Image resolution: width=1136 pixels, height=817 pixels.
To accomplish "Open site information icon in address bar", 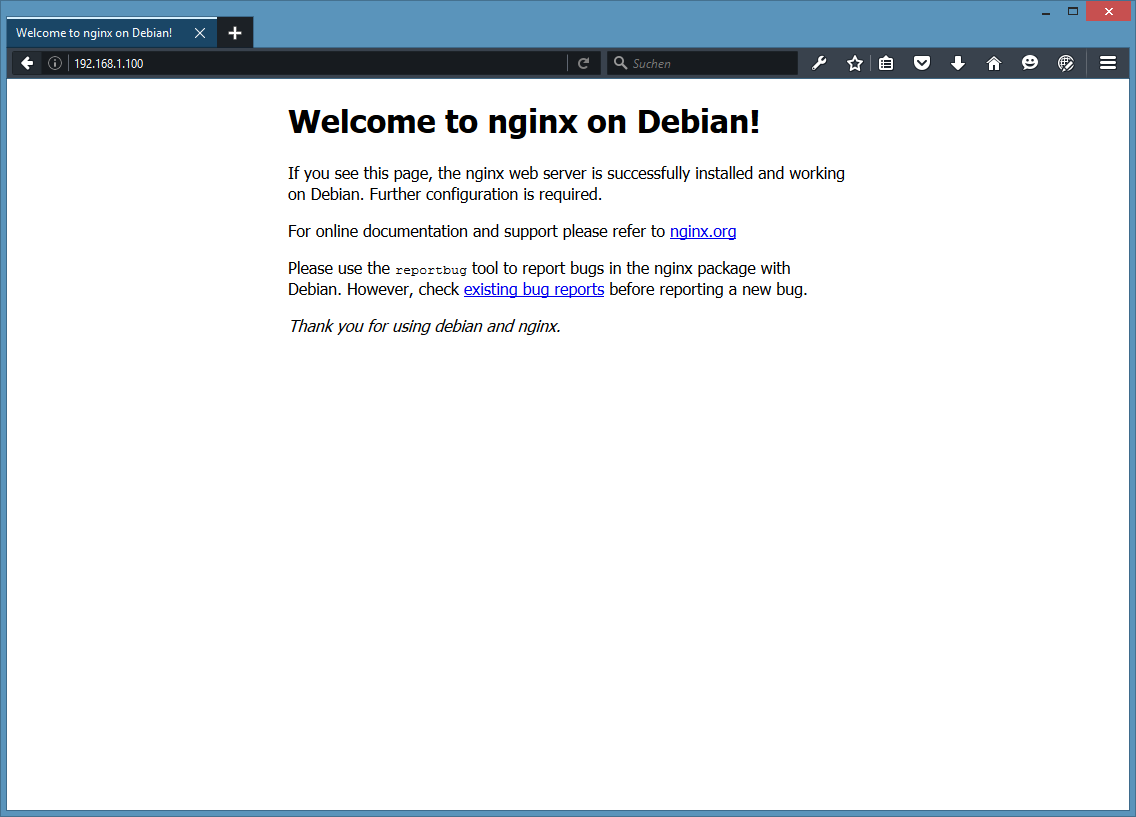I will 54,63.
